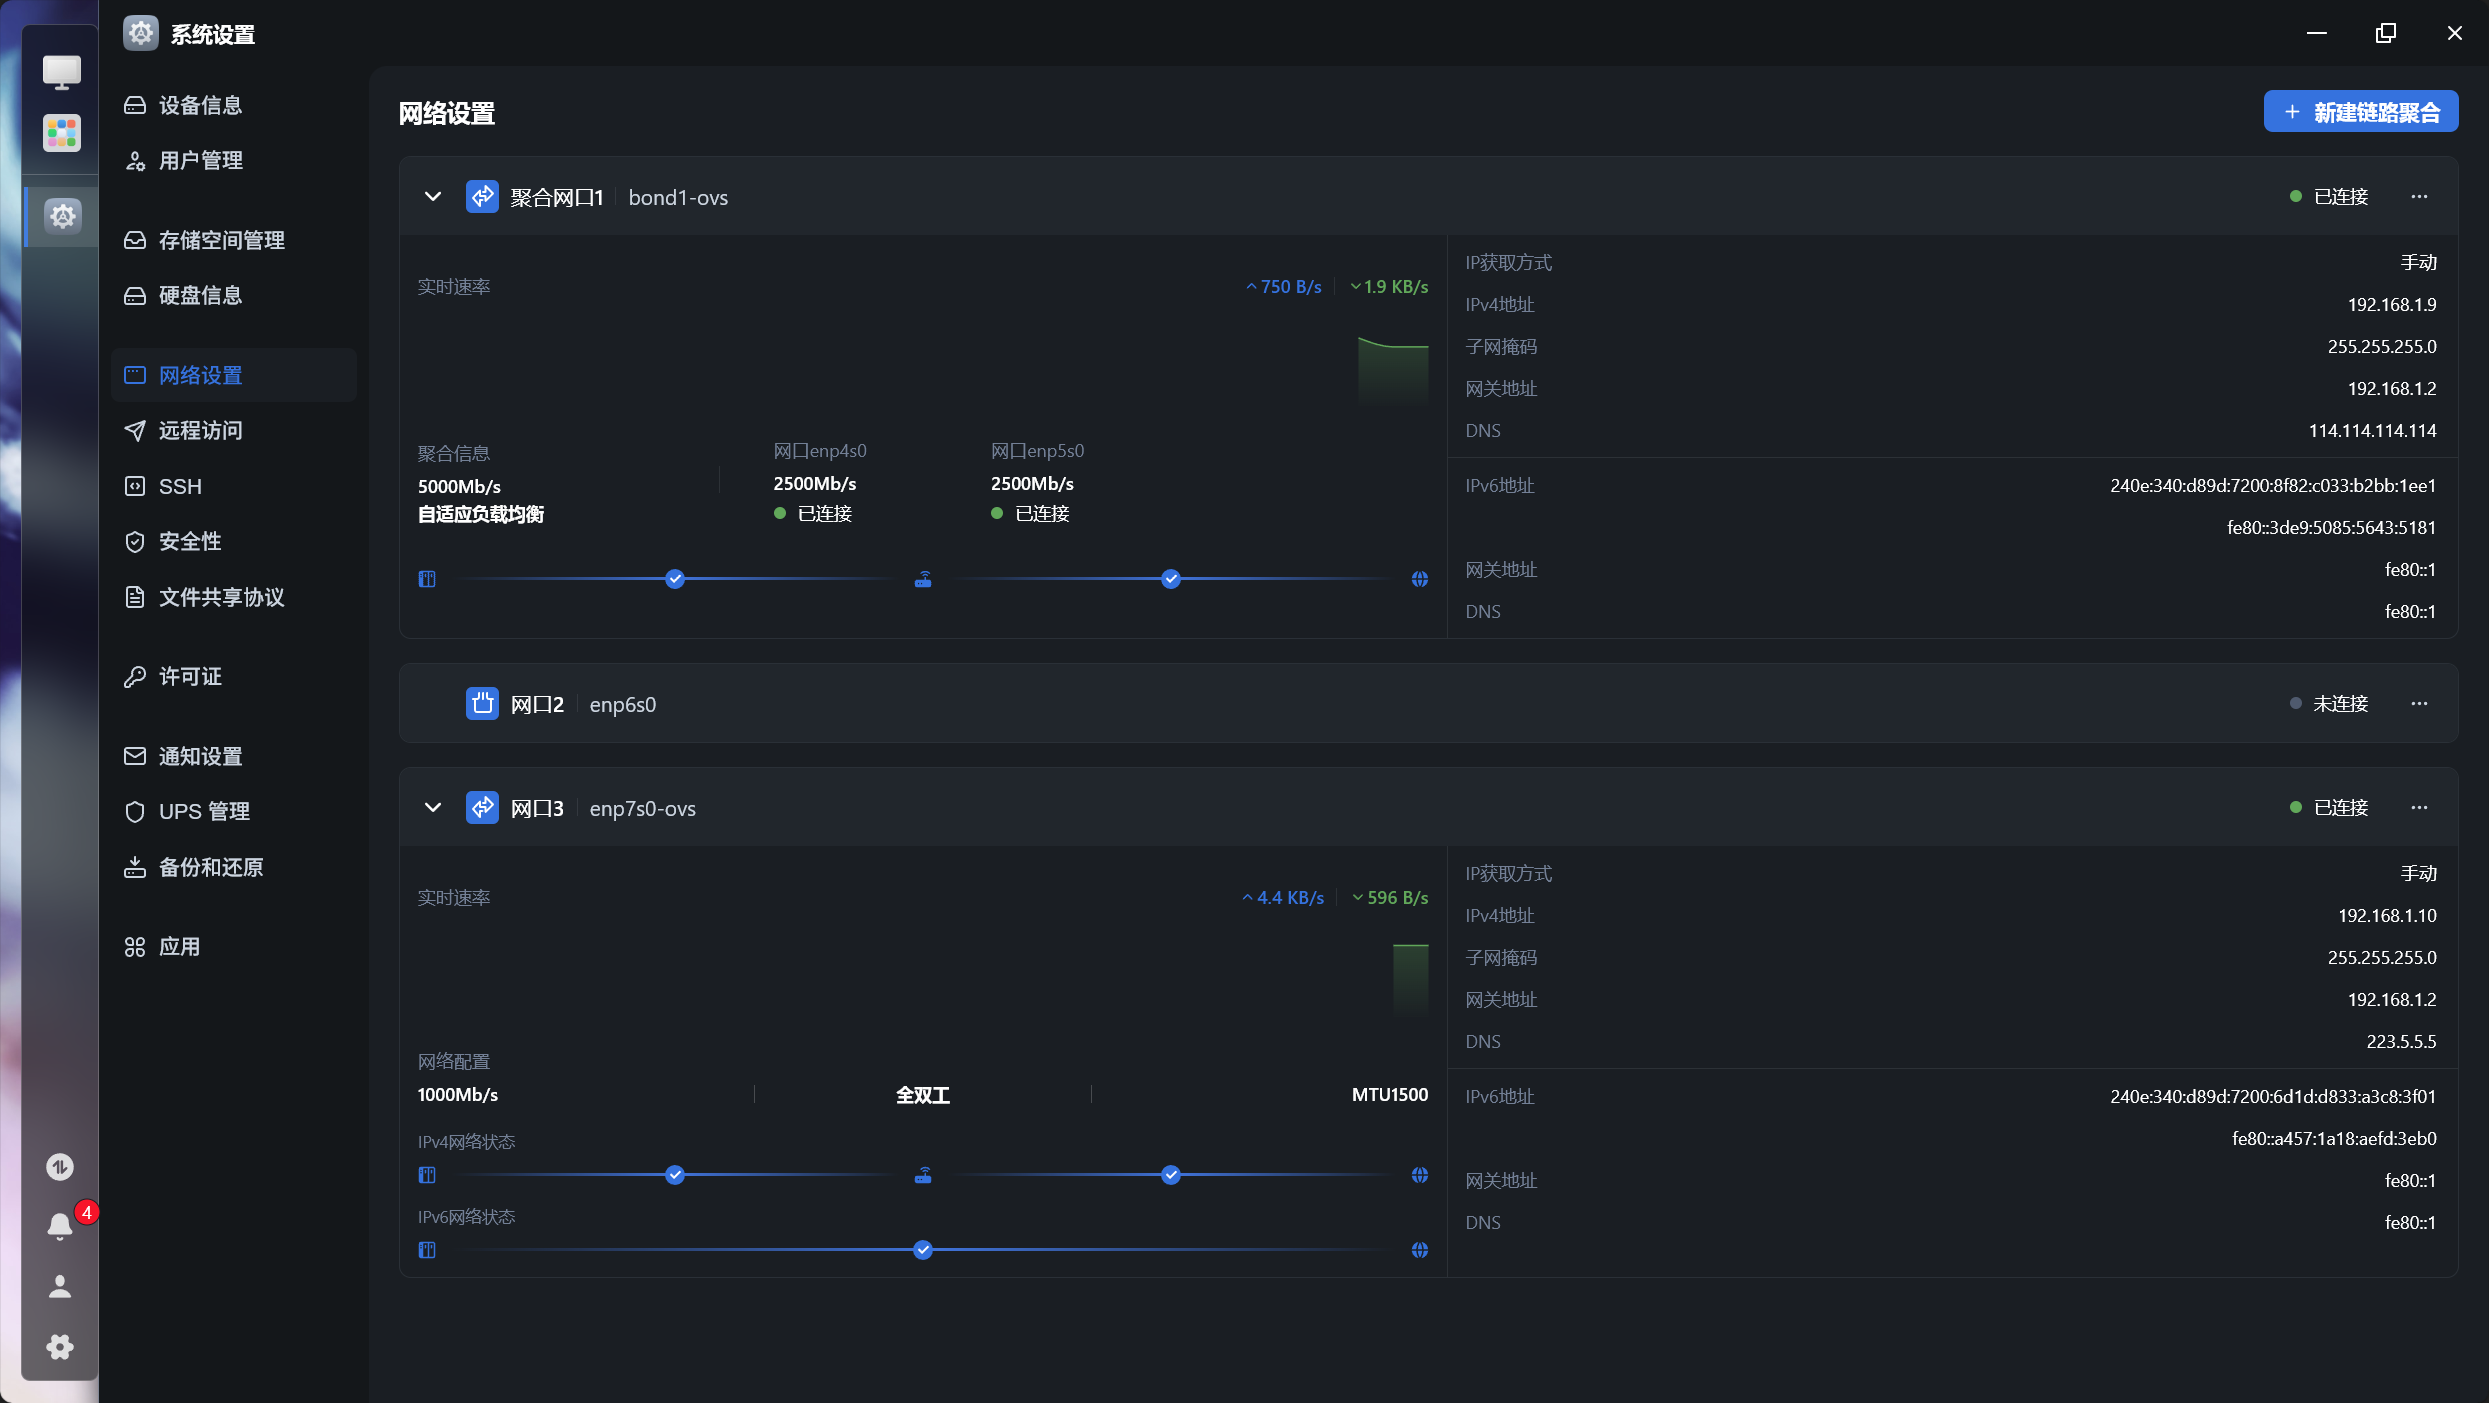
Task: Click the transfer tasks icon in dock
Action: pyautogui.click(x=60, y=1167)
